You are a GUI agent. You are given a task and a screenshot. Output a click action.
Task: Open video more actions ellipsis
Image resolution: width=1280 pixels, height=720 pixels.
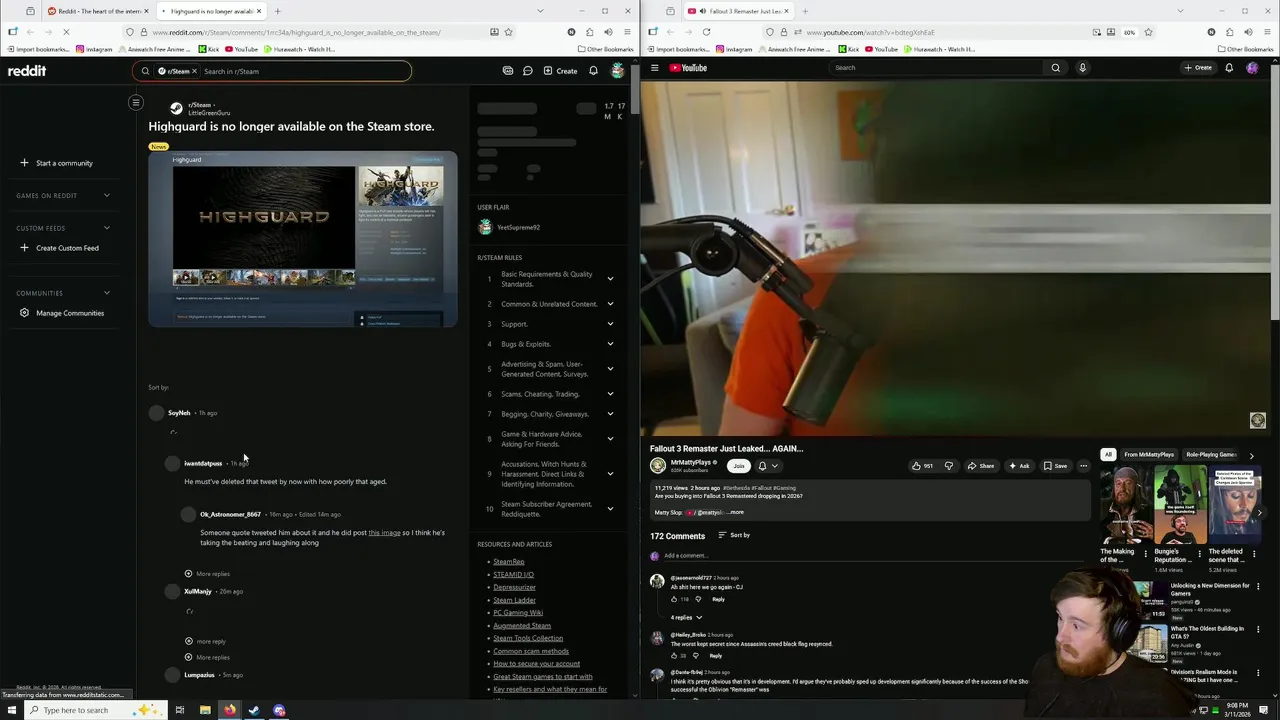point(1083,466)
